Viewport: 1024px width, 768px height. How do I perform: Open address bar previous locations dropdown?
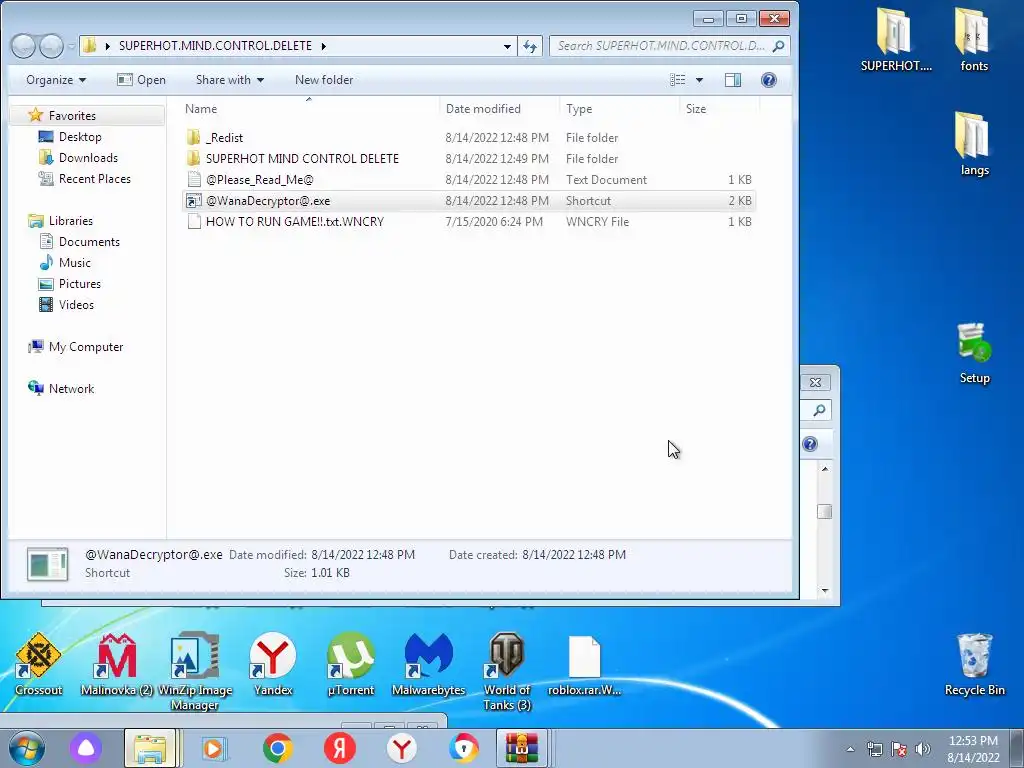point(507,46)
